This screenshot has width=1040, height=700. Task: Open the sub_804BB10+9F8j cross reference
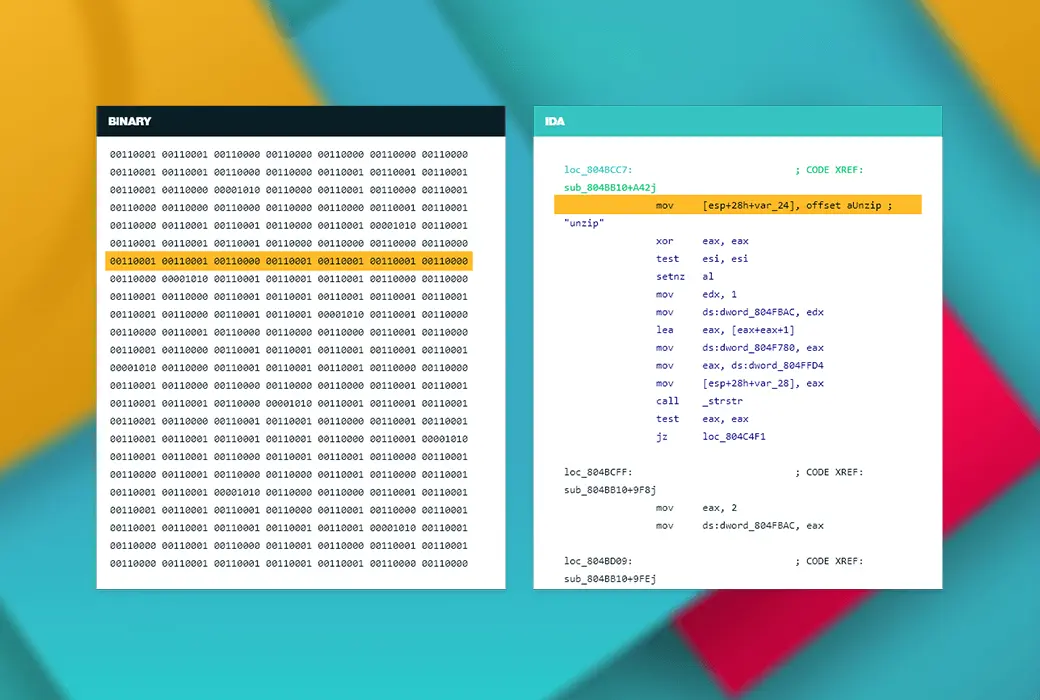610,490
